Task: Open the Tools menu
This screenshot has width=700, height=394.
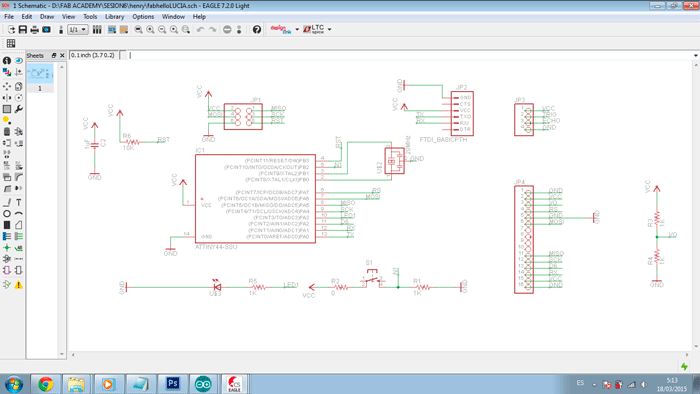Action: pos(90,17)
